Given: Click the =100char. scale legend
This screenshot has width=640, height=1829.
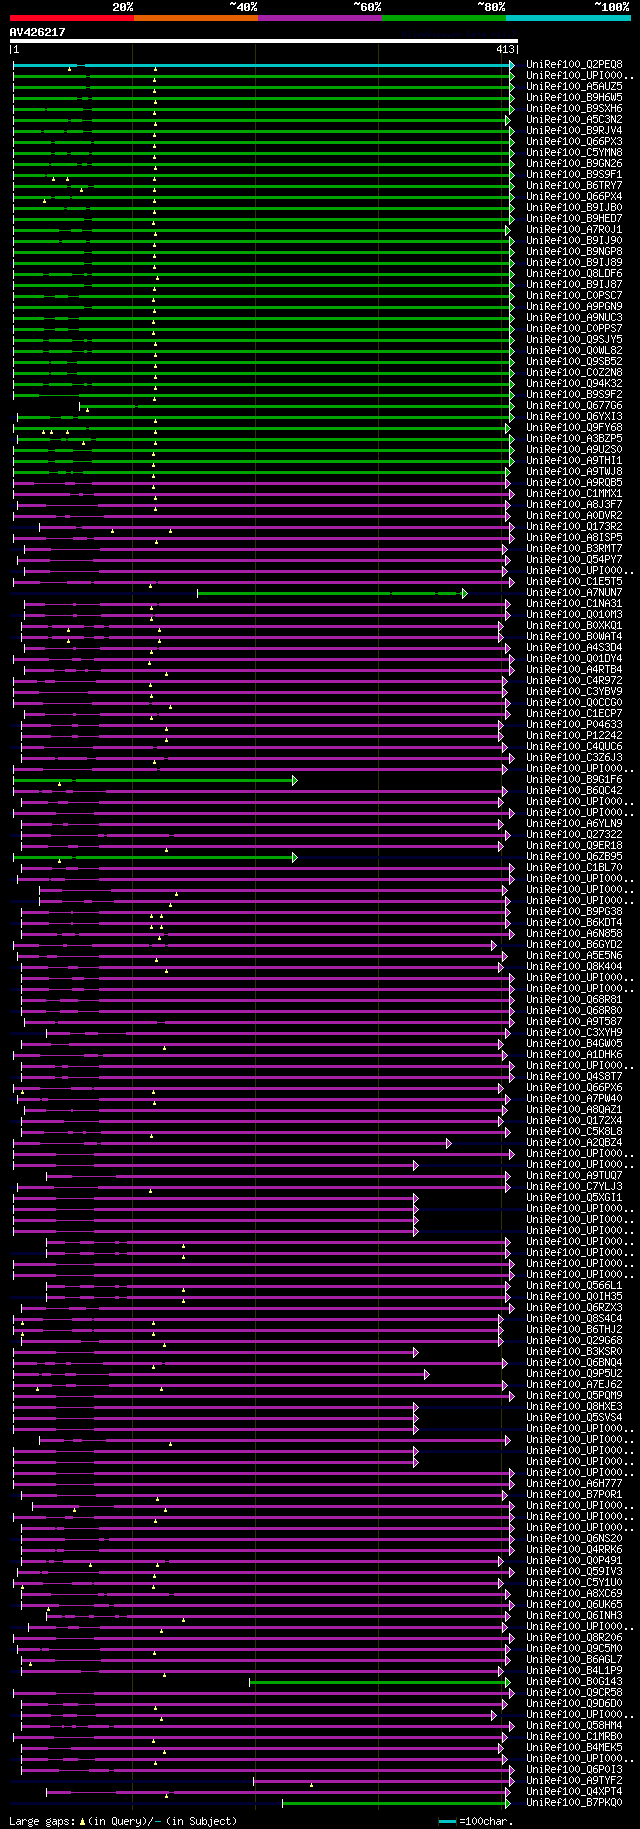Looking at the screenshot, I should 476,1821.
